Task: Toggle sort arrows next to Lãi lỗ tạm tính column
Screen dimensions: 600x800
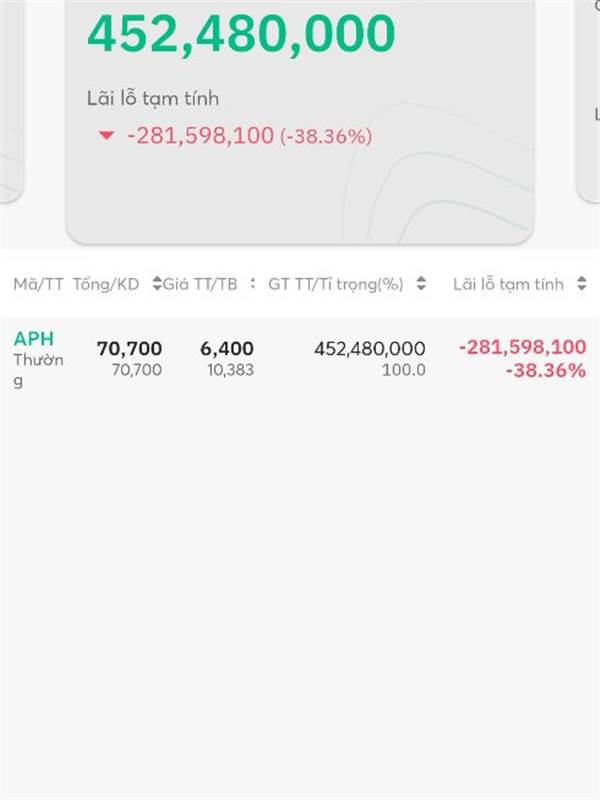Action: (x=581, y=284)
